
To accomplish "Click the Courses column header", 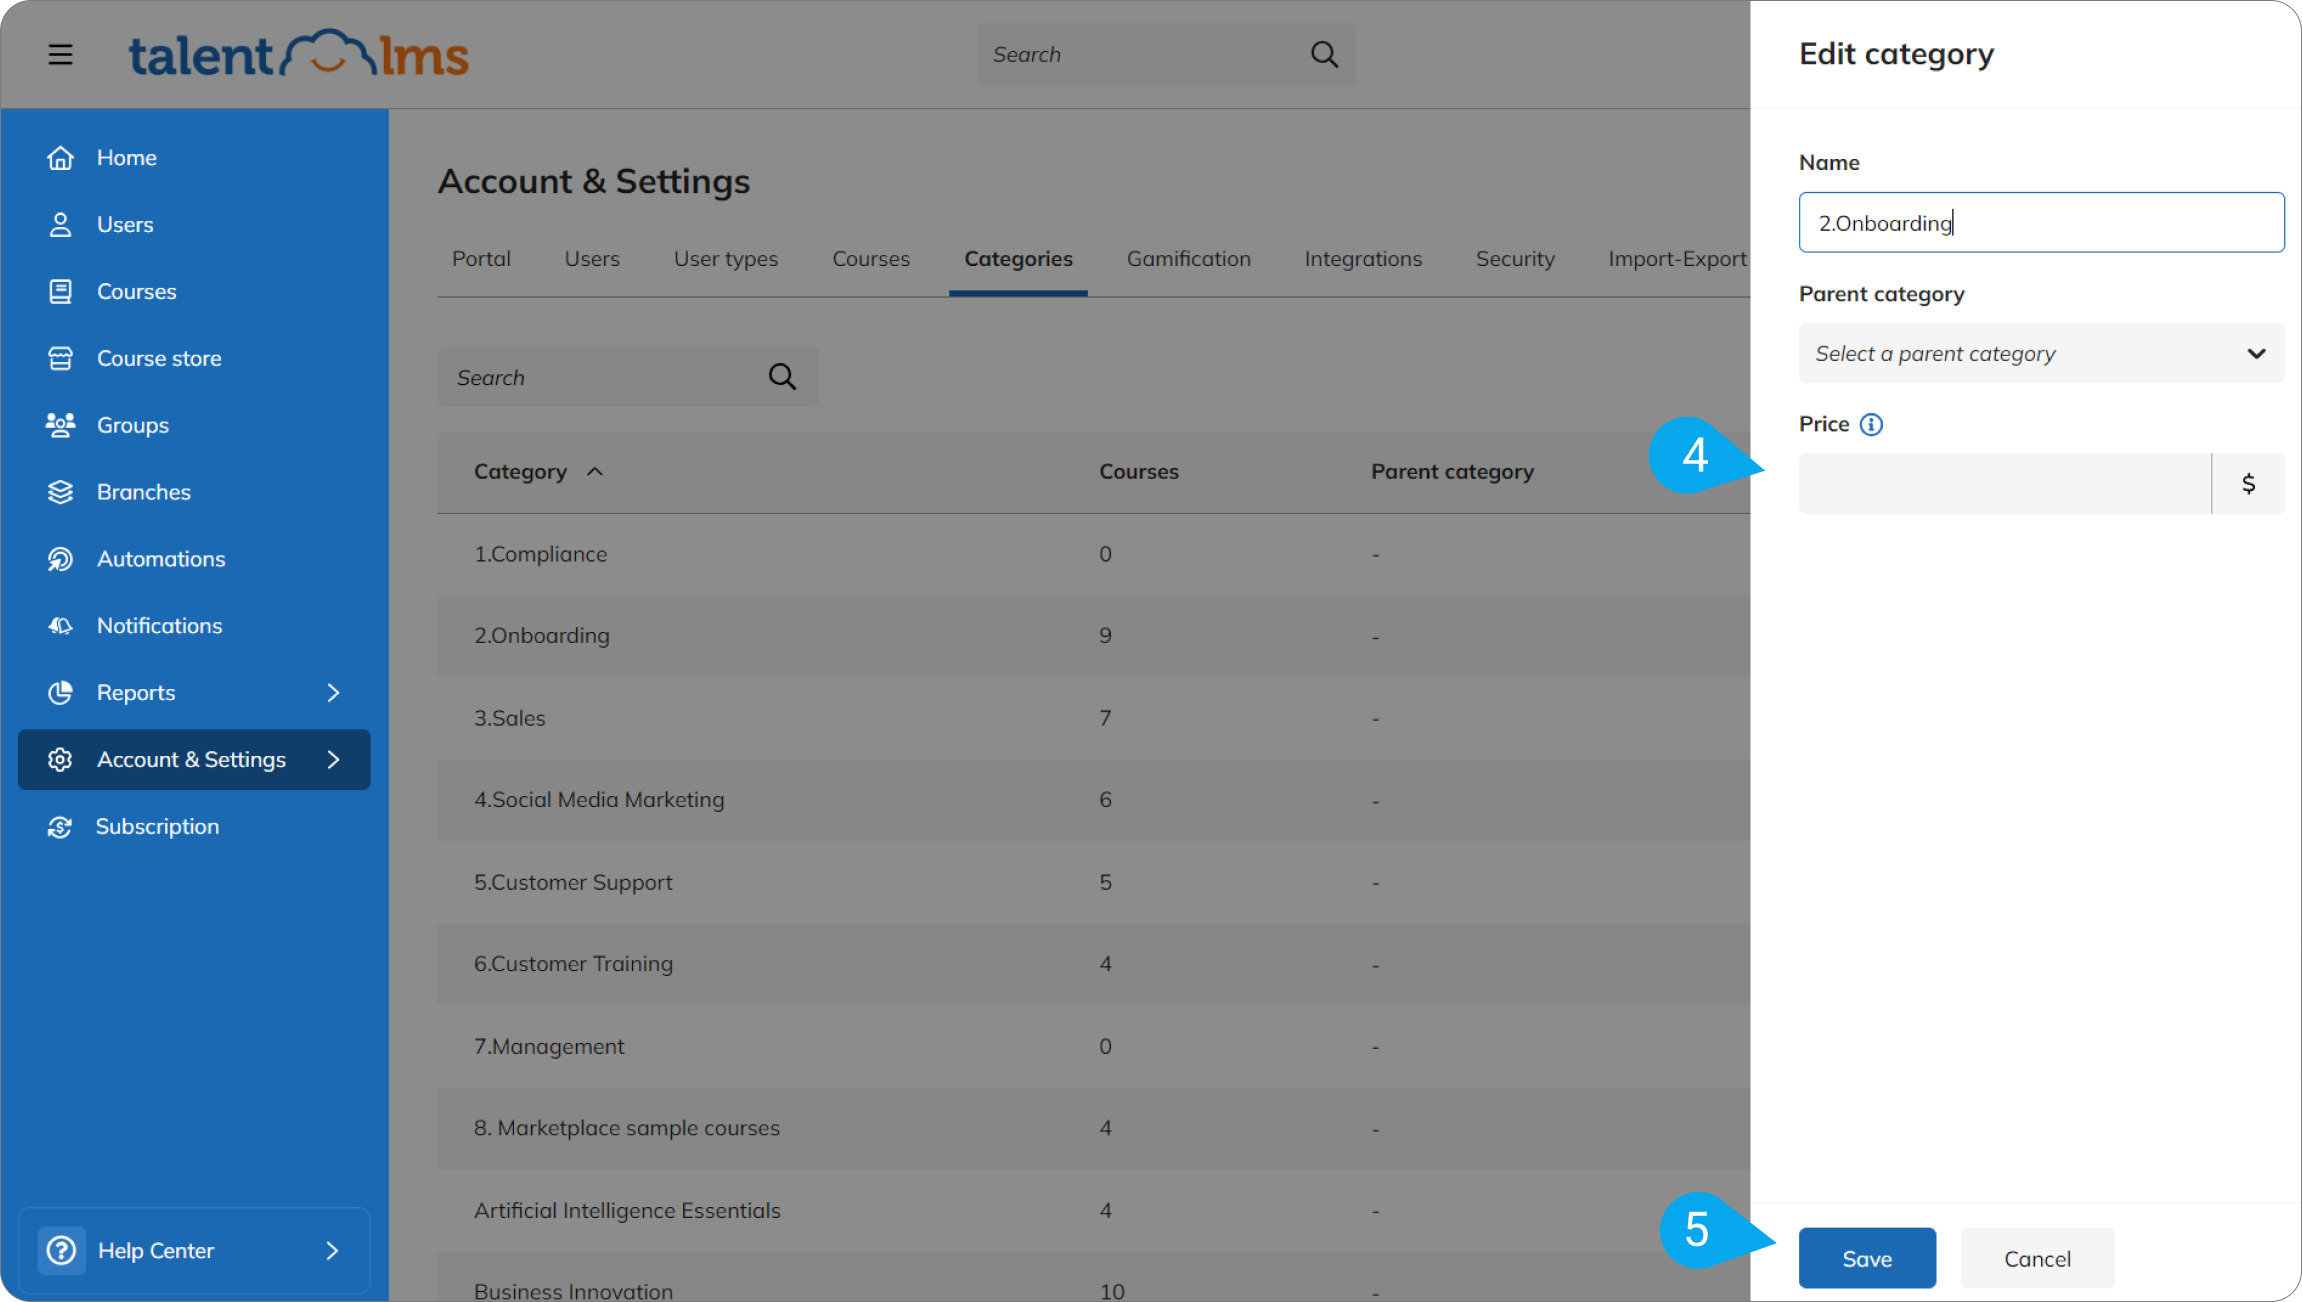I will pyautogui.click(x=1139, y=472).
